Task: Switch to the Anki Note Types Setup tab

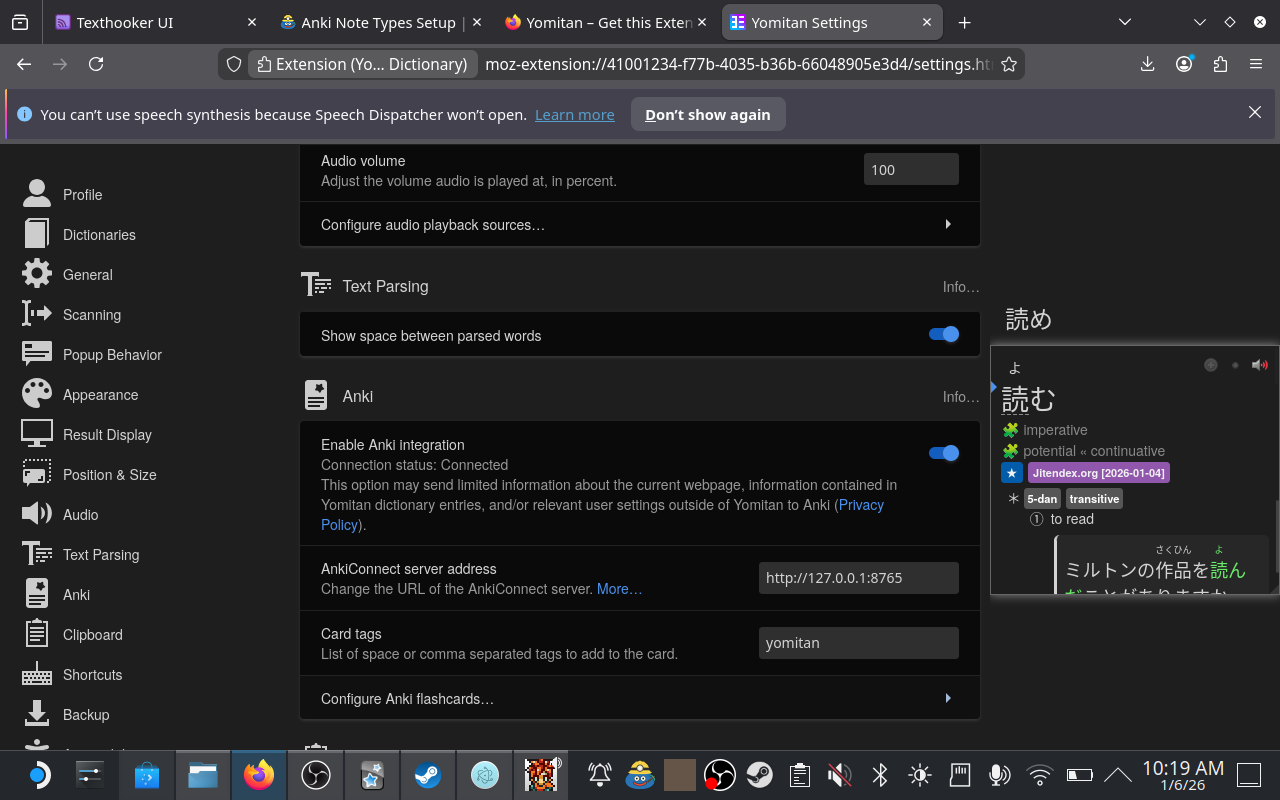Action: point(380,21)
